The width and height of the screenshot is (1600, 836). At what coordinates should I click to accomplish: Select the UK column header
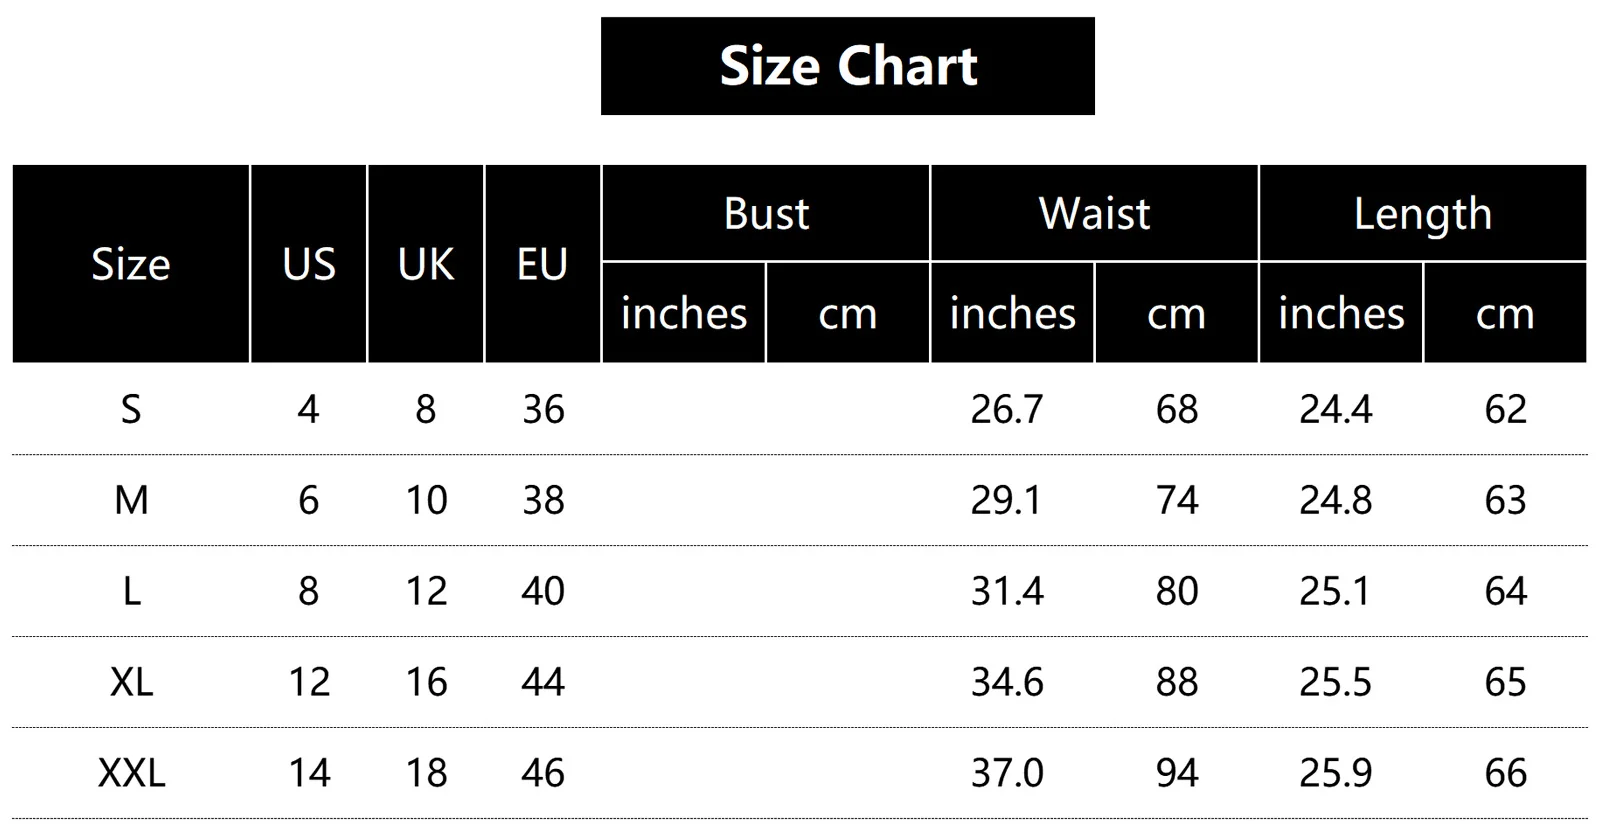pos(426,264)
